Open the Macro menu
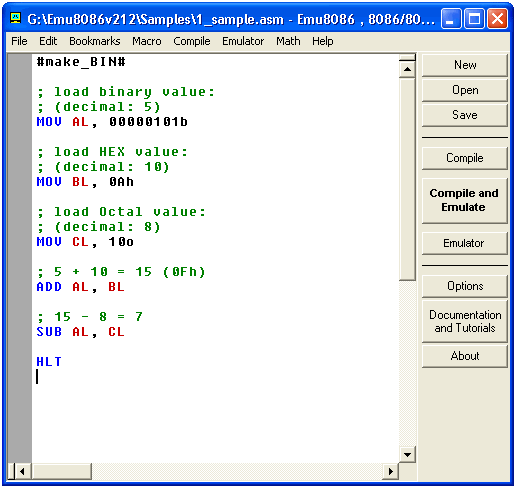 [147, 41]
